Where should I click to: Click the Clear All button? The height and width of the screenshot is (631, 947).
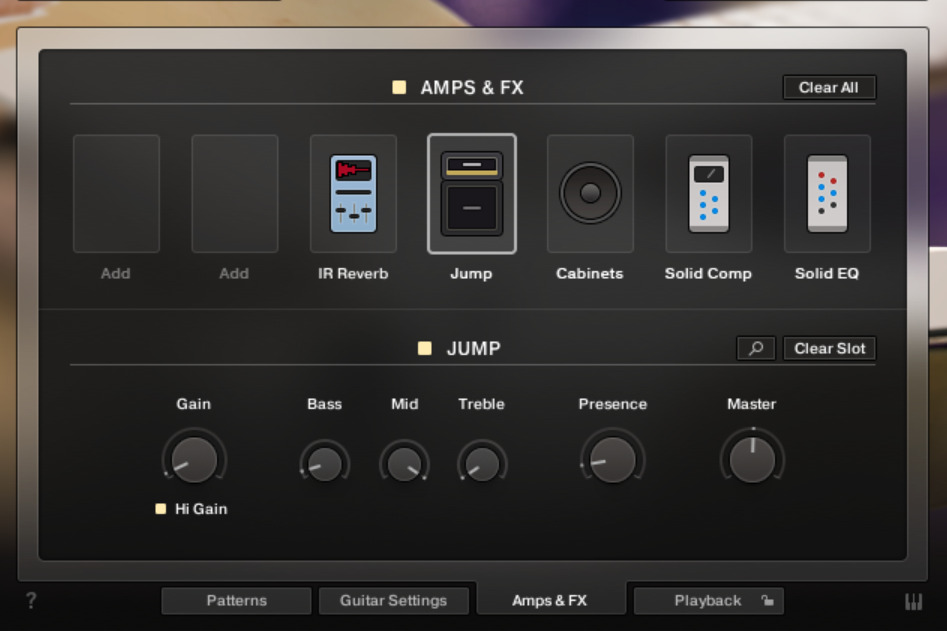coord(829,88)
